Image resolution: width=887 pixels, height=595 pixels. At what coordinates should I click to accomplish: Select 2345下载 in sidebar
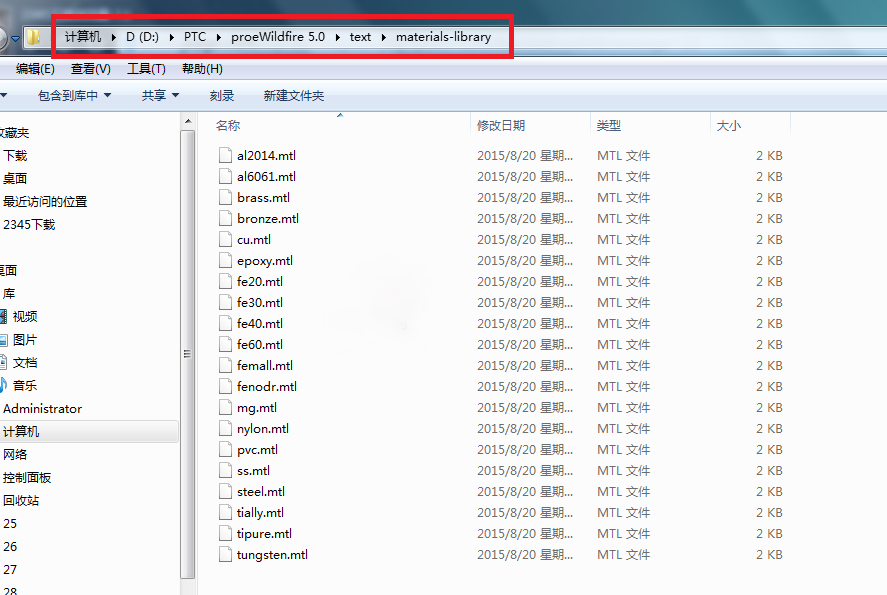pyautogui.click(x=29, y=225)
